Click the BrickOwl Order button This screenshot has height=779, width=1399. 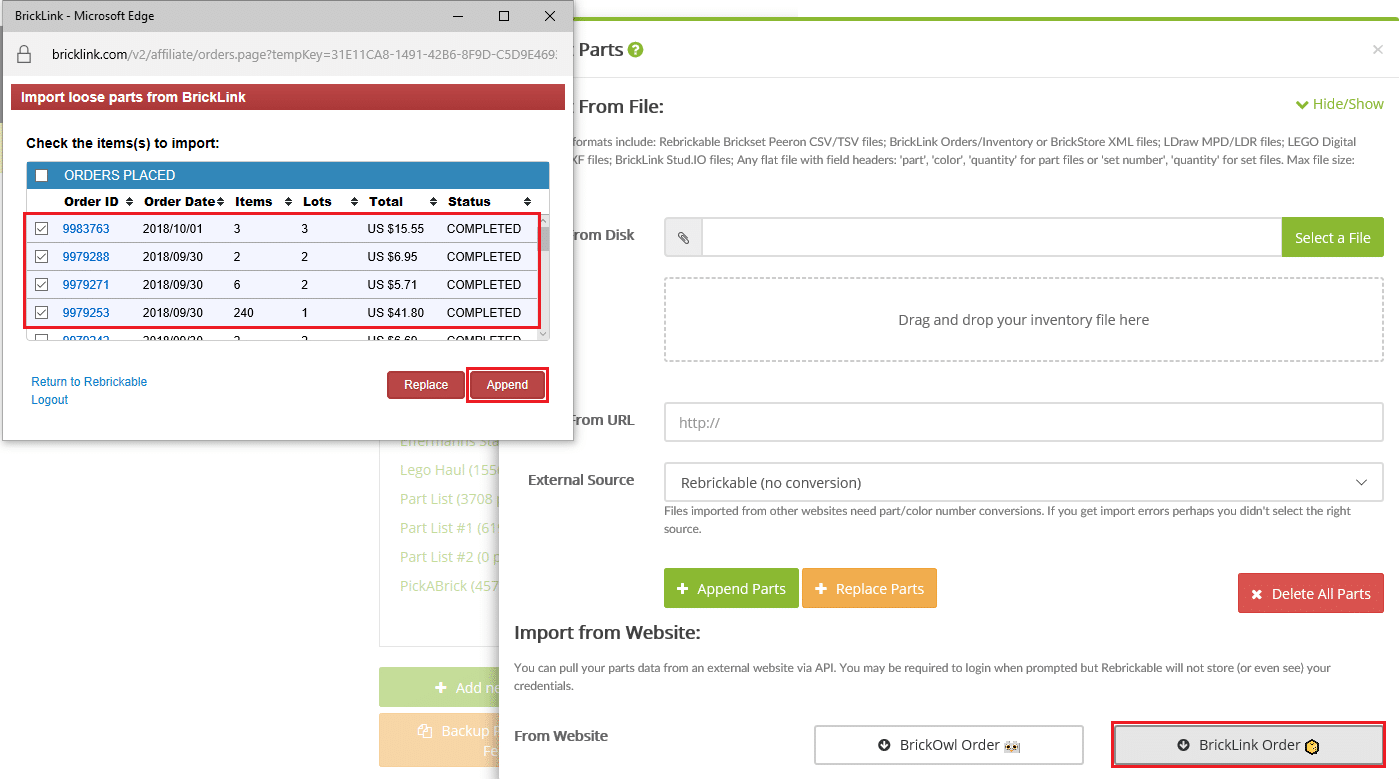tap(949, 745)
